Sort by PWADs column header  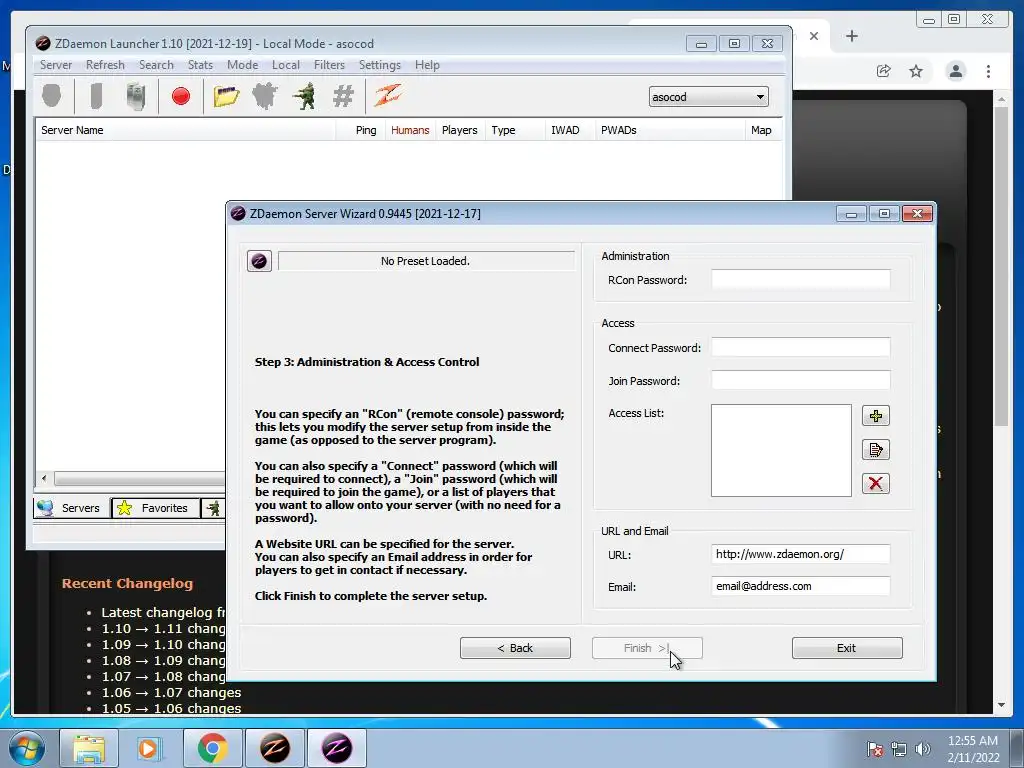coord(670,130)
